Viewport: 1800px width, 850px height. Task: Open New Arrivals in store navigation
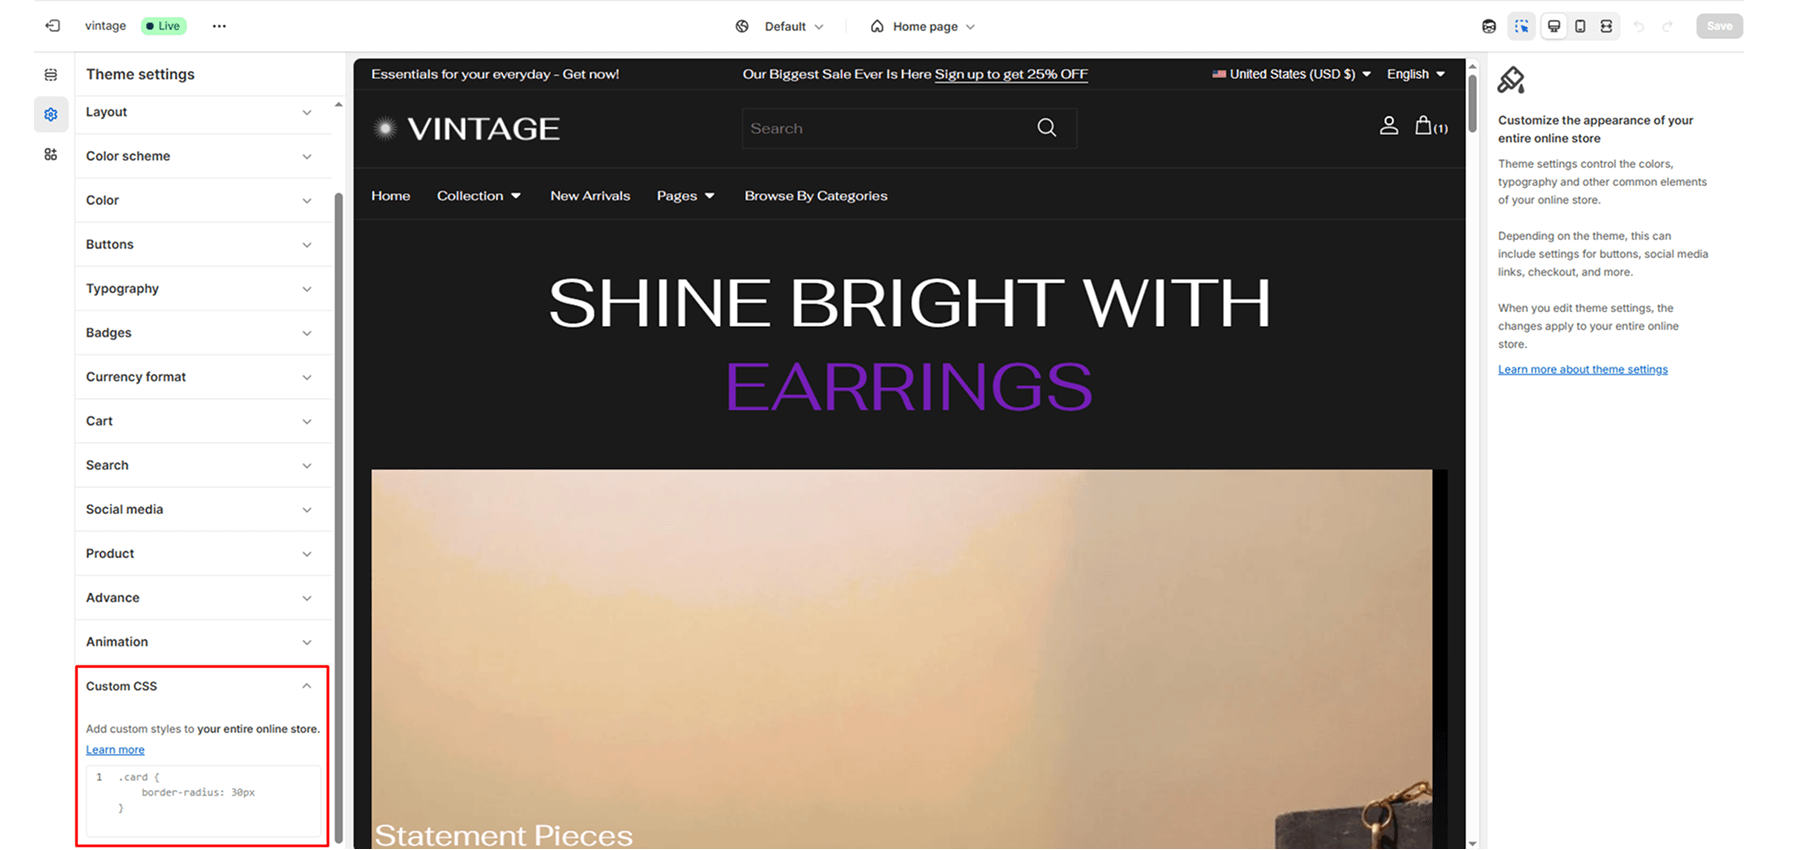[x=590, y=196]
